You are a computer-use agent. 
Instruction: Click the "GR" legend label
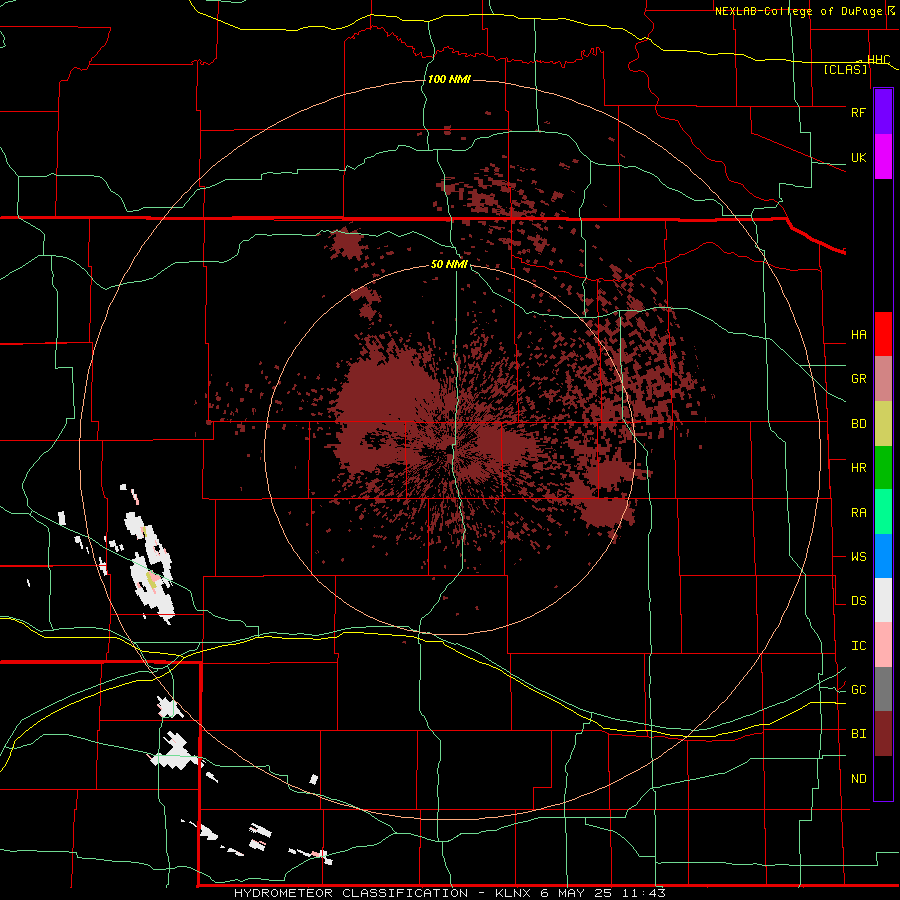tap(858, 379)
